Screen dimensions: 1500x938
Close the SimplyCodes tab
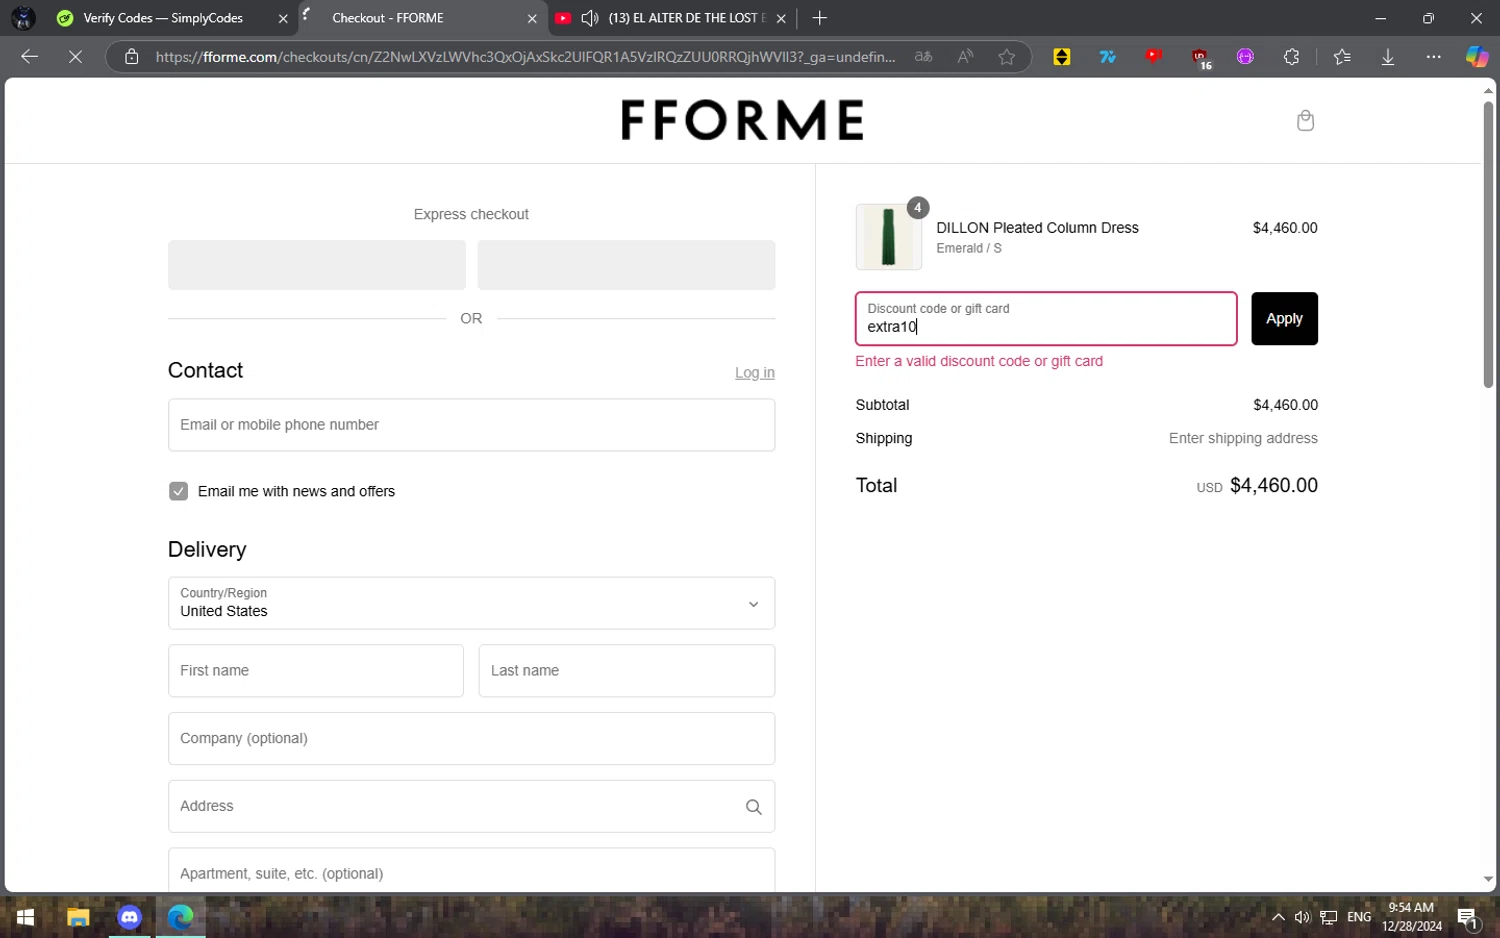283,18
